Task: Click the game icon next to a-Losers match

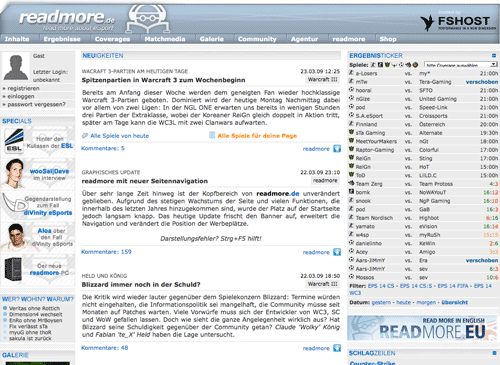Action: click(351, 73)
